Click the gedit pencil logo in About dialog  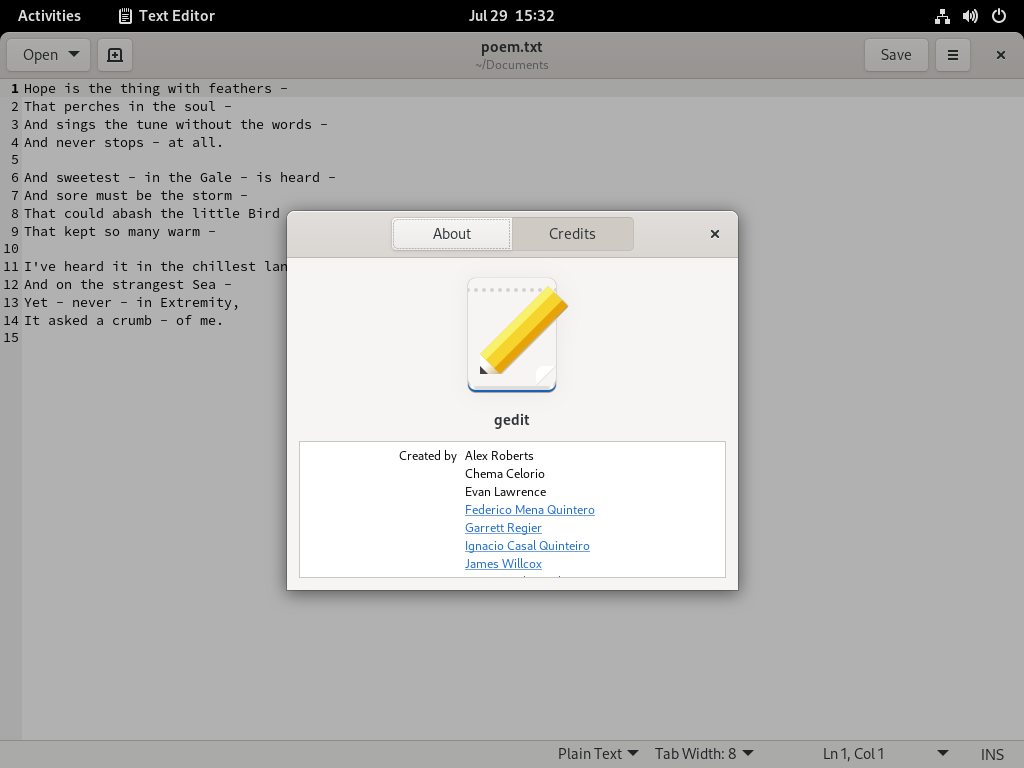point(517,336)
